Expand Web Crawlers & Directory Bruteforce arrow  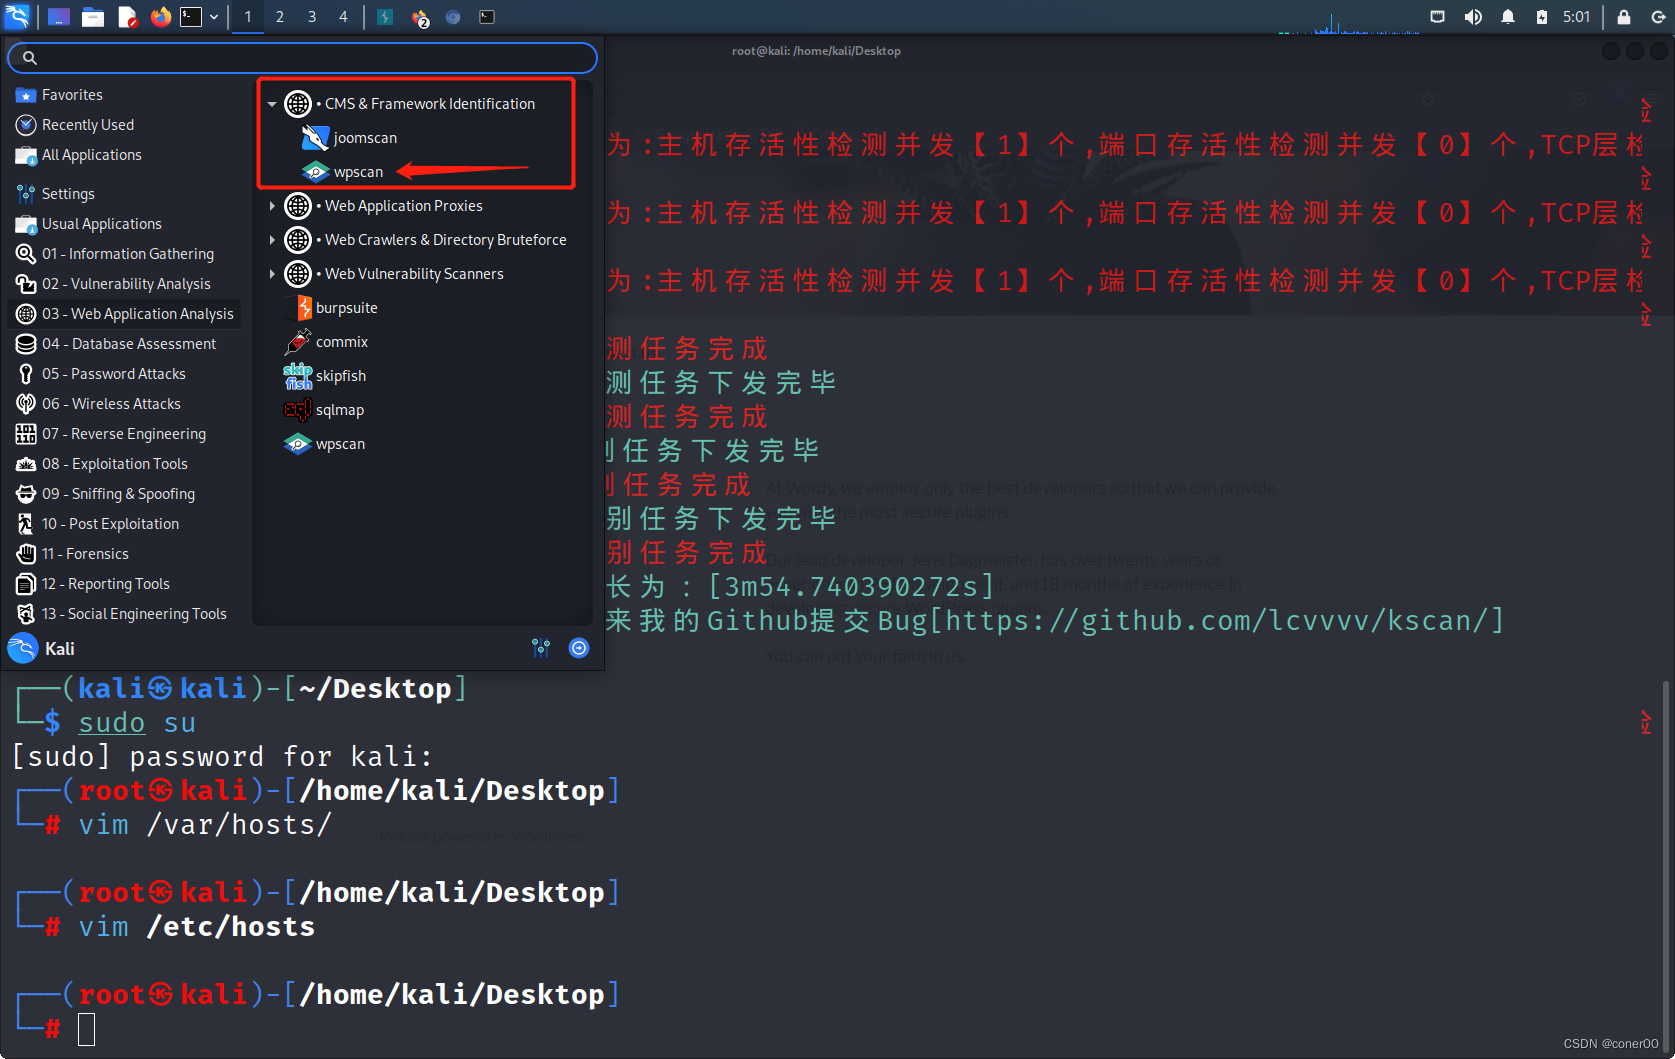(x=272, y=240)
